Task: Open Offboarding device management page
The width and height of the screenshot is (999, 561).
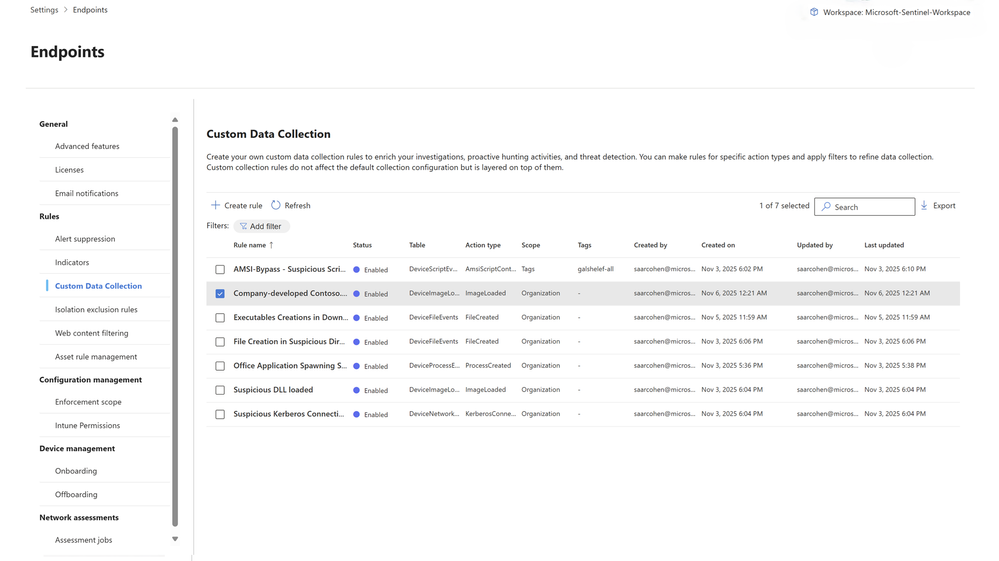Action: (76, 494)
